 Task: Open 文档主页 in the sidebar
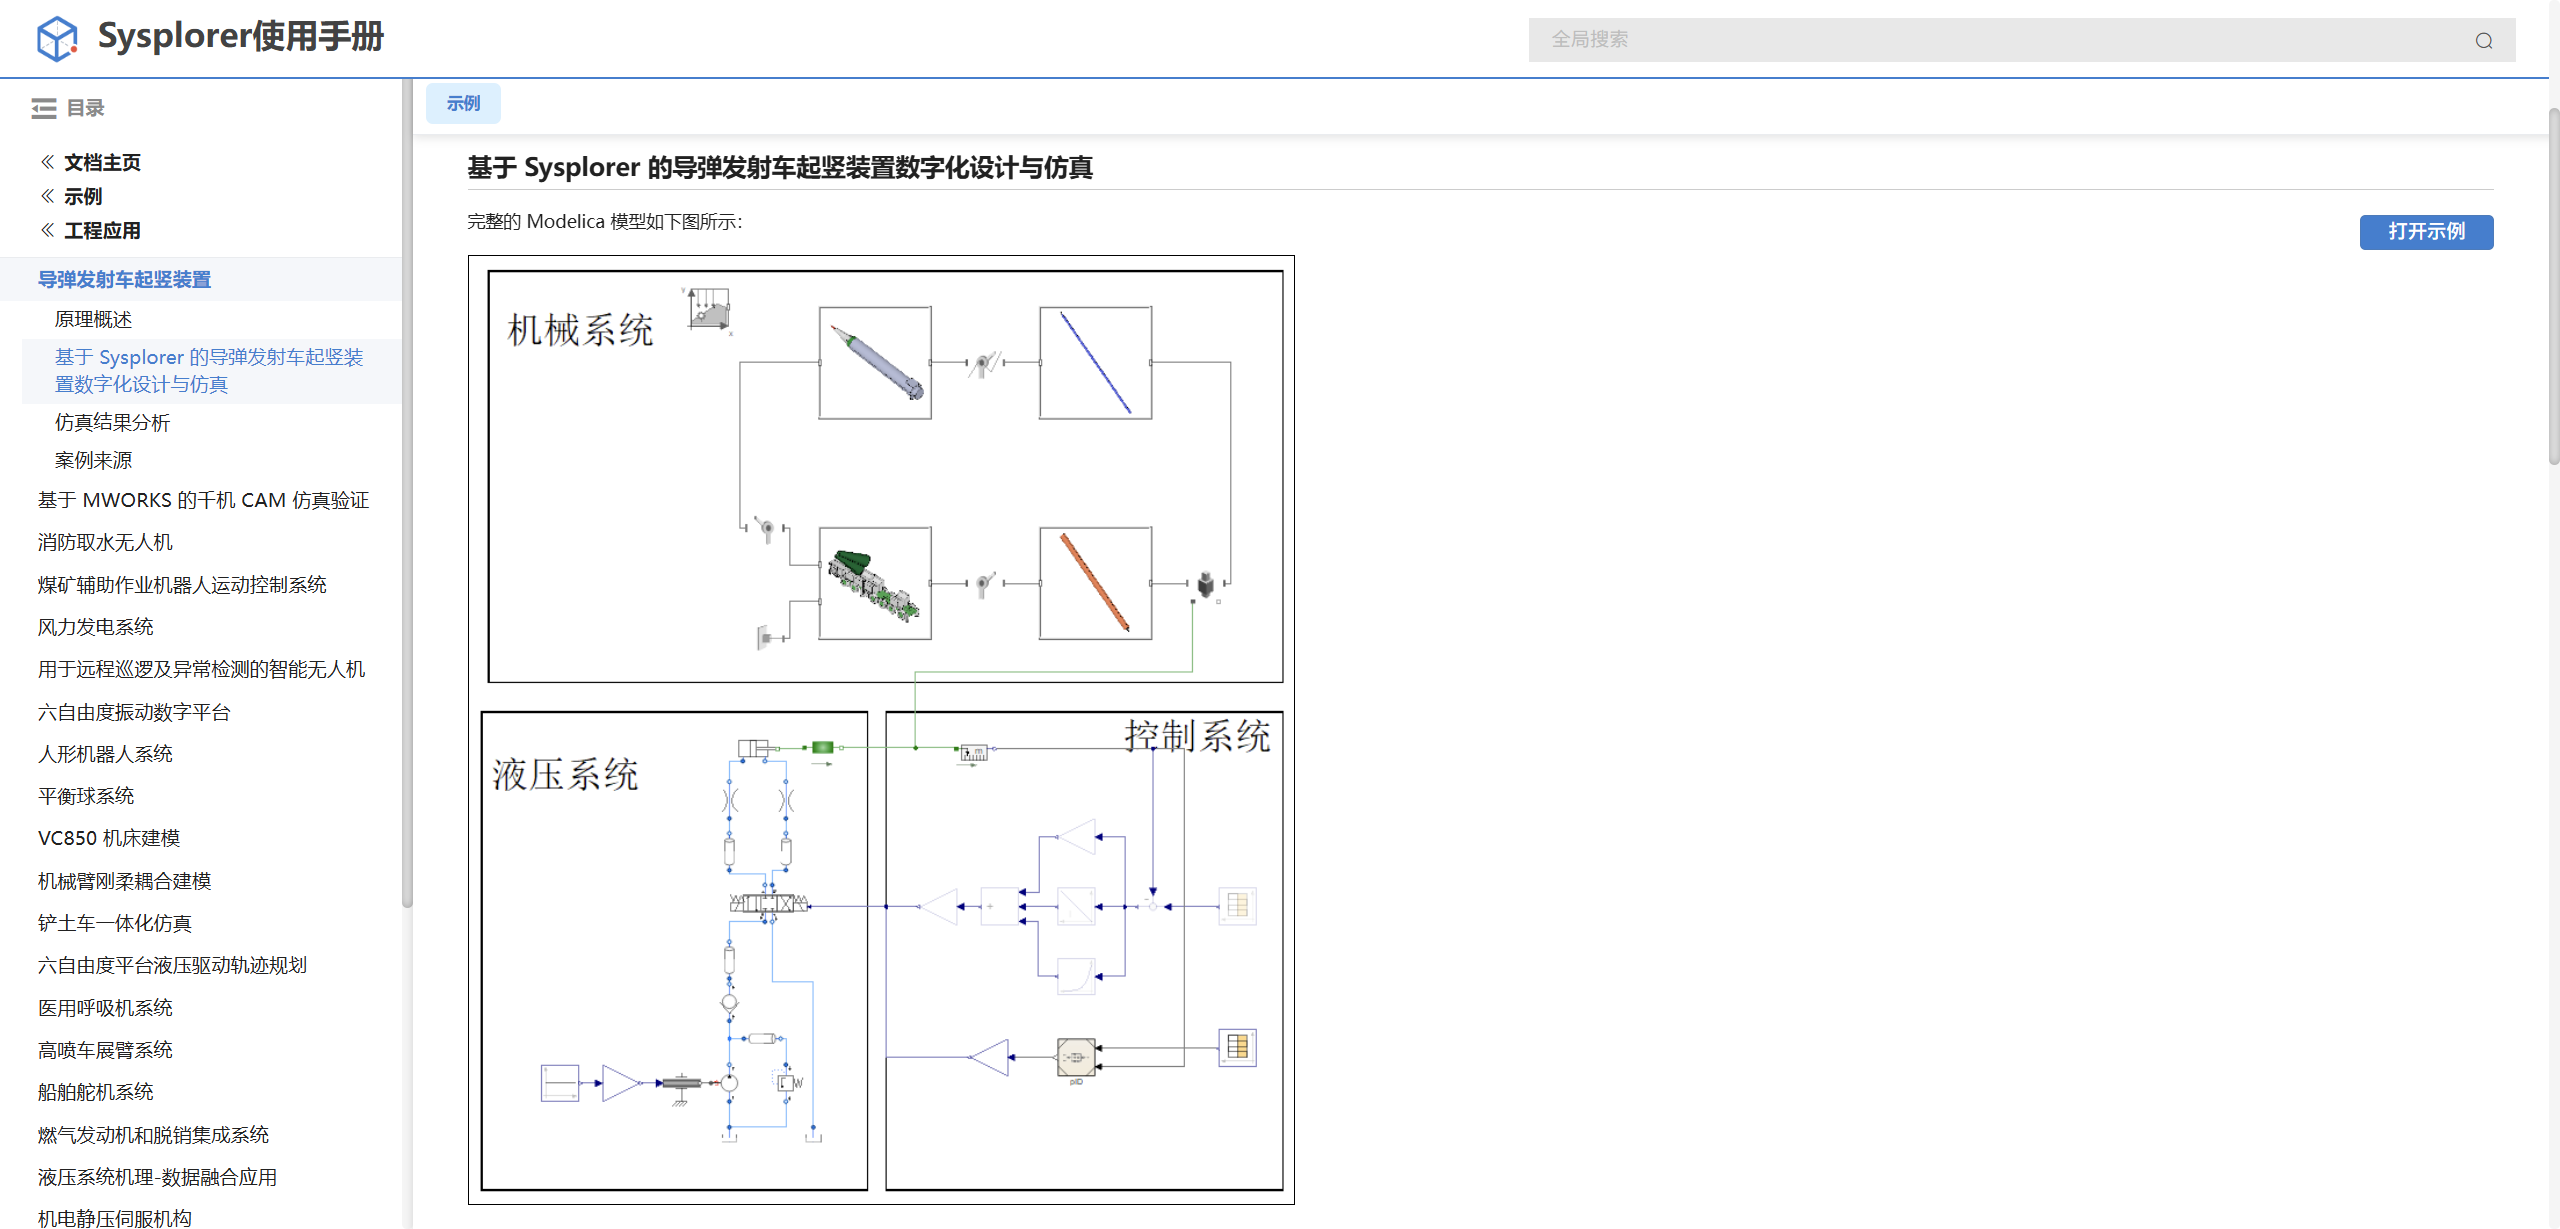click(103, 162)
